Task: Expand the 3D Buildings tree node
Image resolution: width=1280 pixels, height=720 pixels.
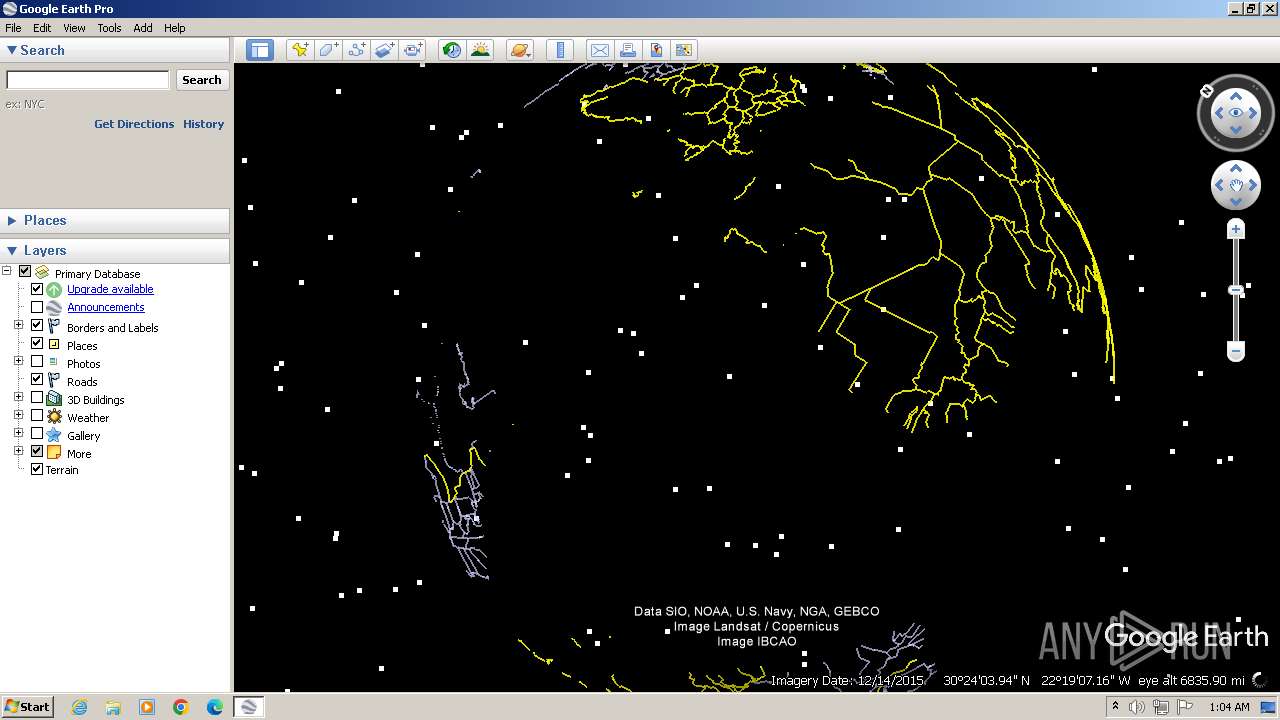Action: pyautogui.click(x=18, y=397)
